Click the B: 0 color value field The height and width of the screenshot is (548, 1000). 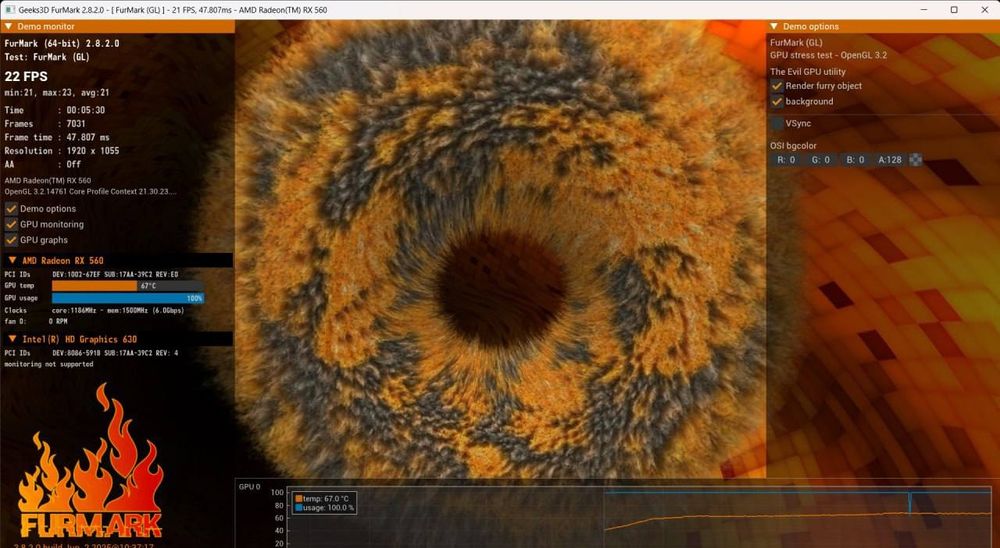tap(855, 160)
